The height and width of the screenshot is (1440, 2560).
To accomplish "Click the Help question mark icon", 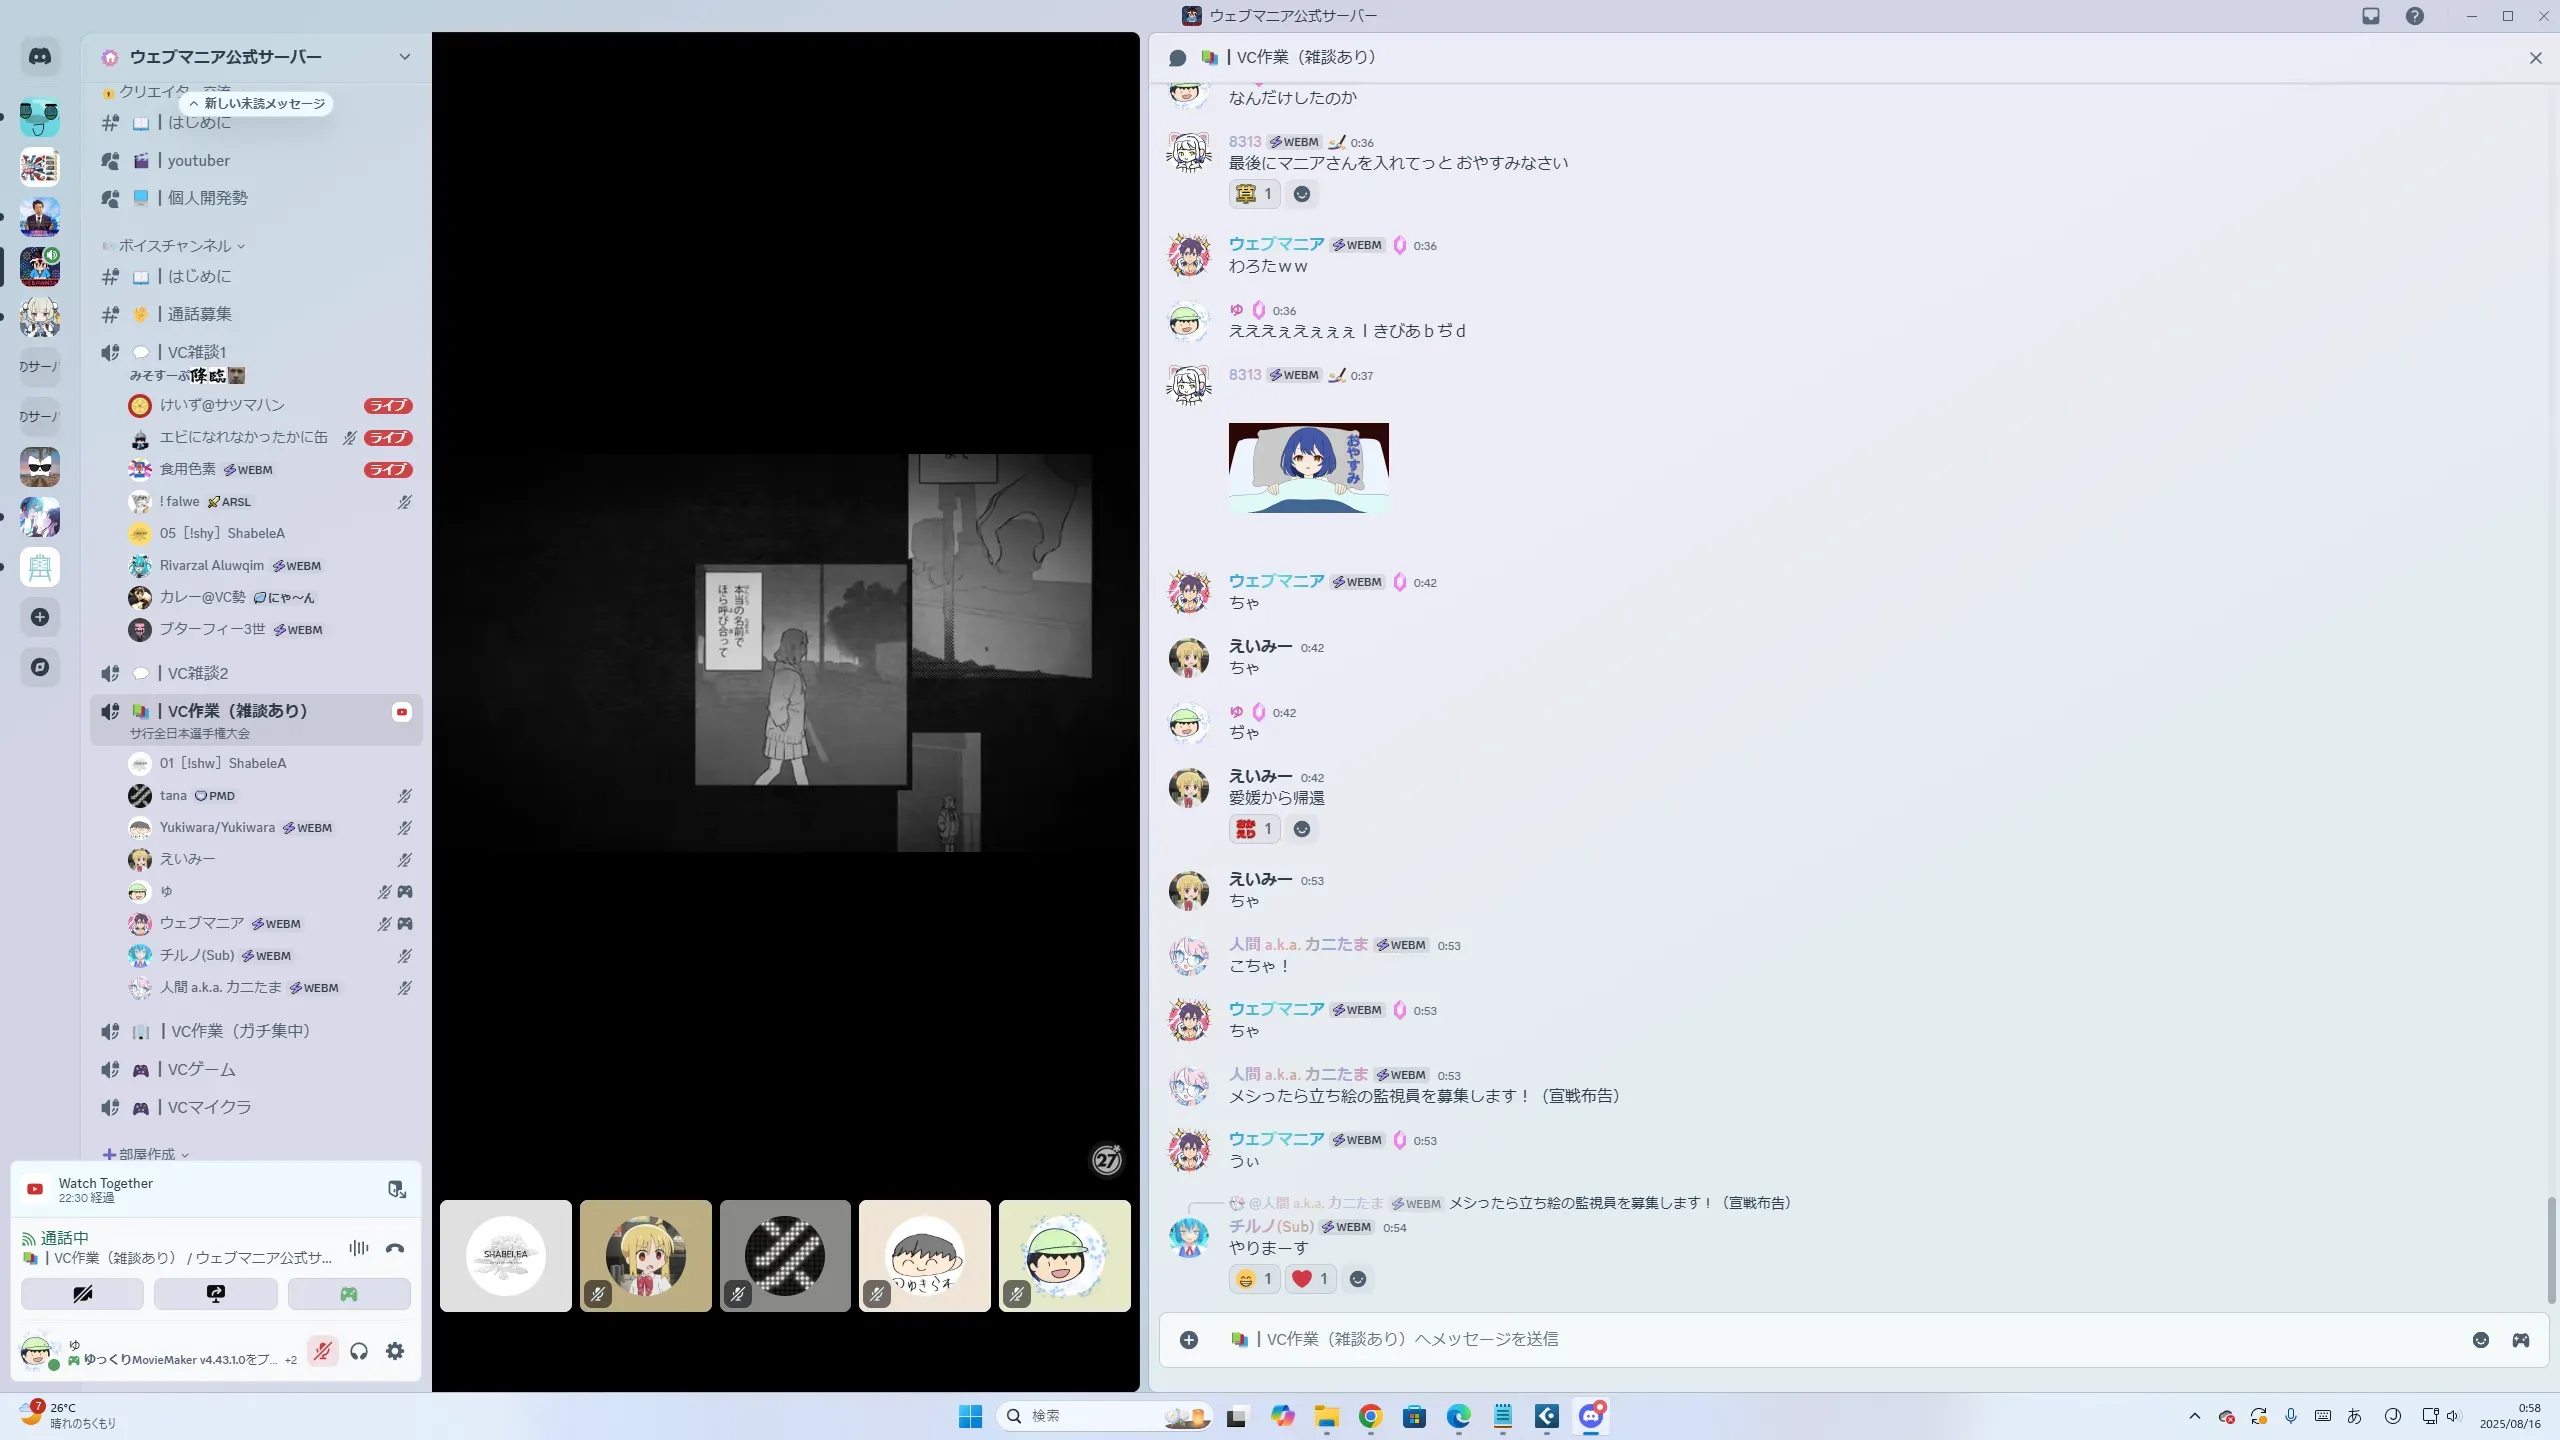I will (2415, 16).
